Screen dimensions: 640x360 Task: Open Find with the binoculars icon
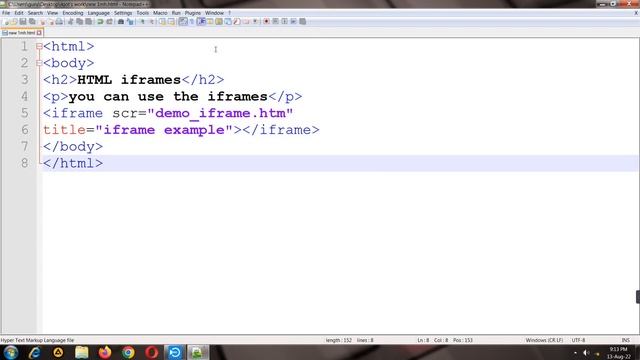click(x=120, y=21)
